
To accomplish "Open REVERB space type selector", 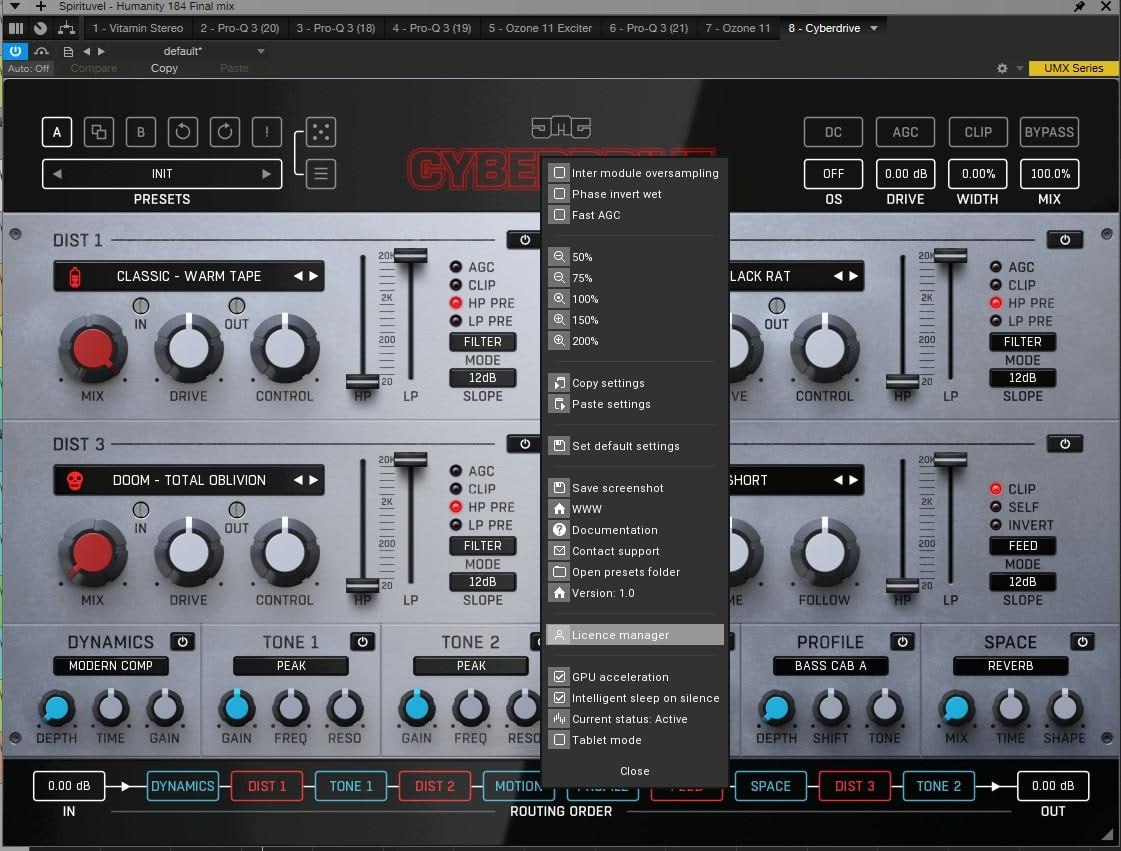I will 1010,666.
